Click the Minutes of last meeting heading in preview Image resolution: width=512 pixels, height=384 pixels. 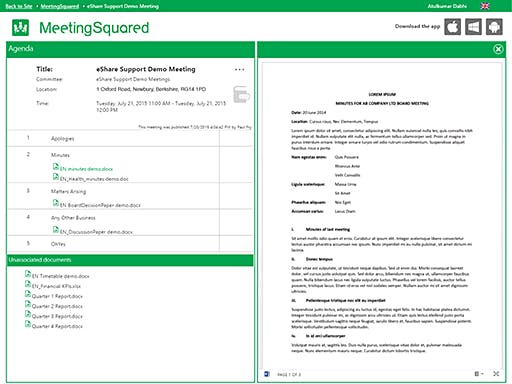coord(328,229)
